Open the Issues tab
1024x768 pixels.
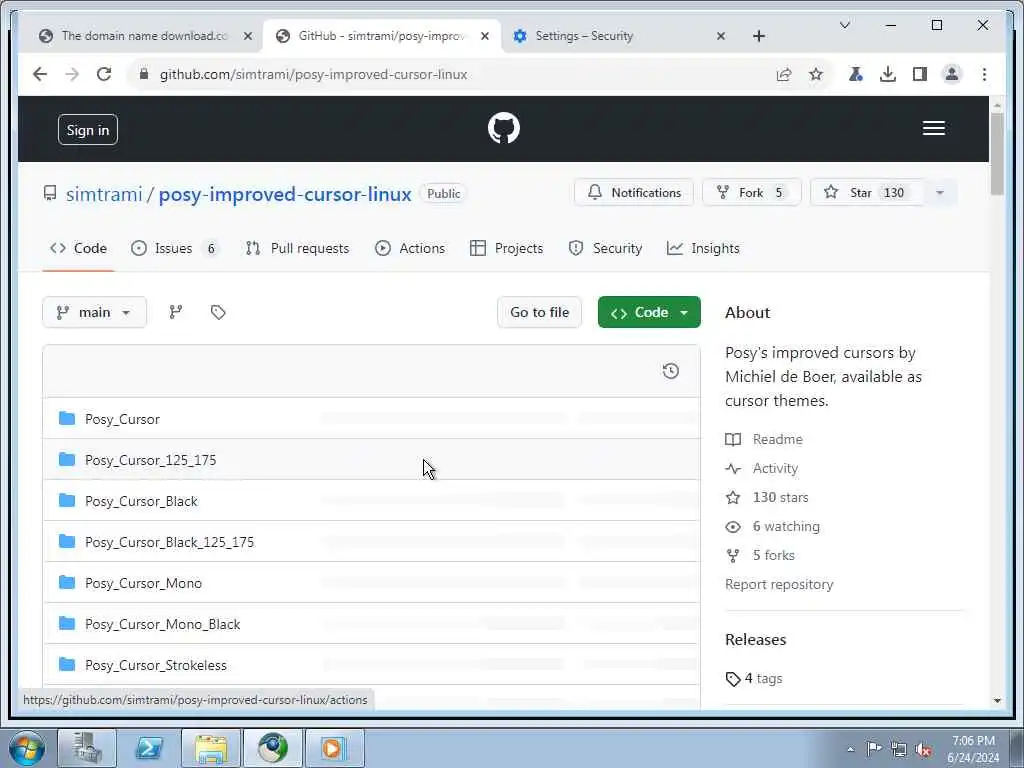[x=174, y=248]
